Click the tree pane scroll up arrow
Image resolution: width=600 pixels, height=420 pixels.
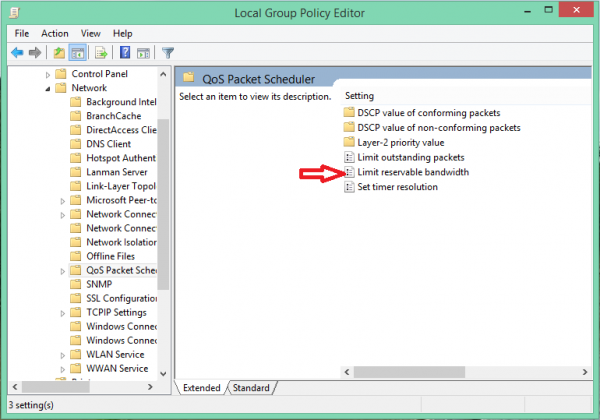click(163, 74)
